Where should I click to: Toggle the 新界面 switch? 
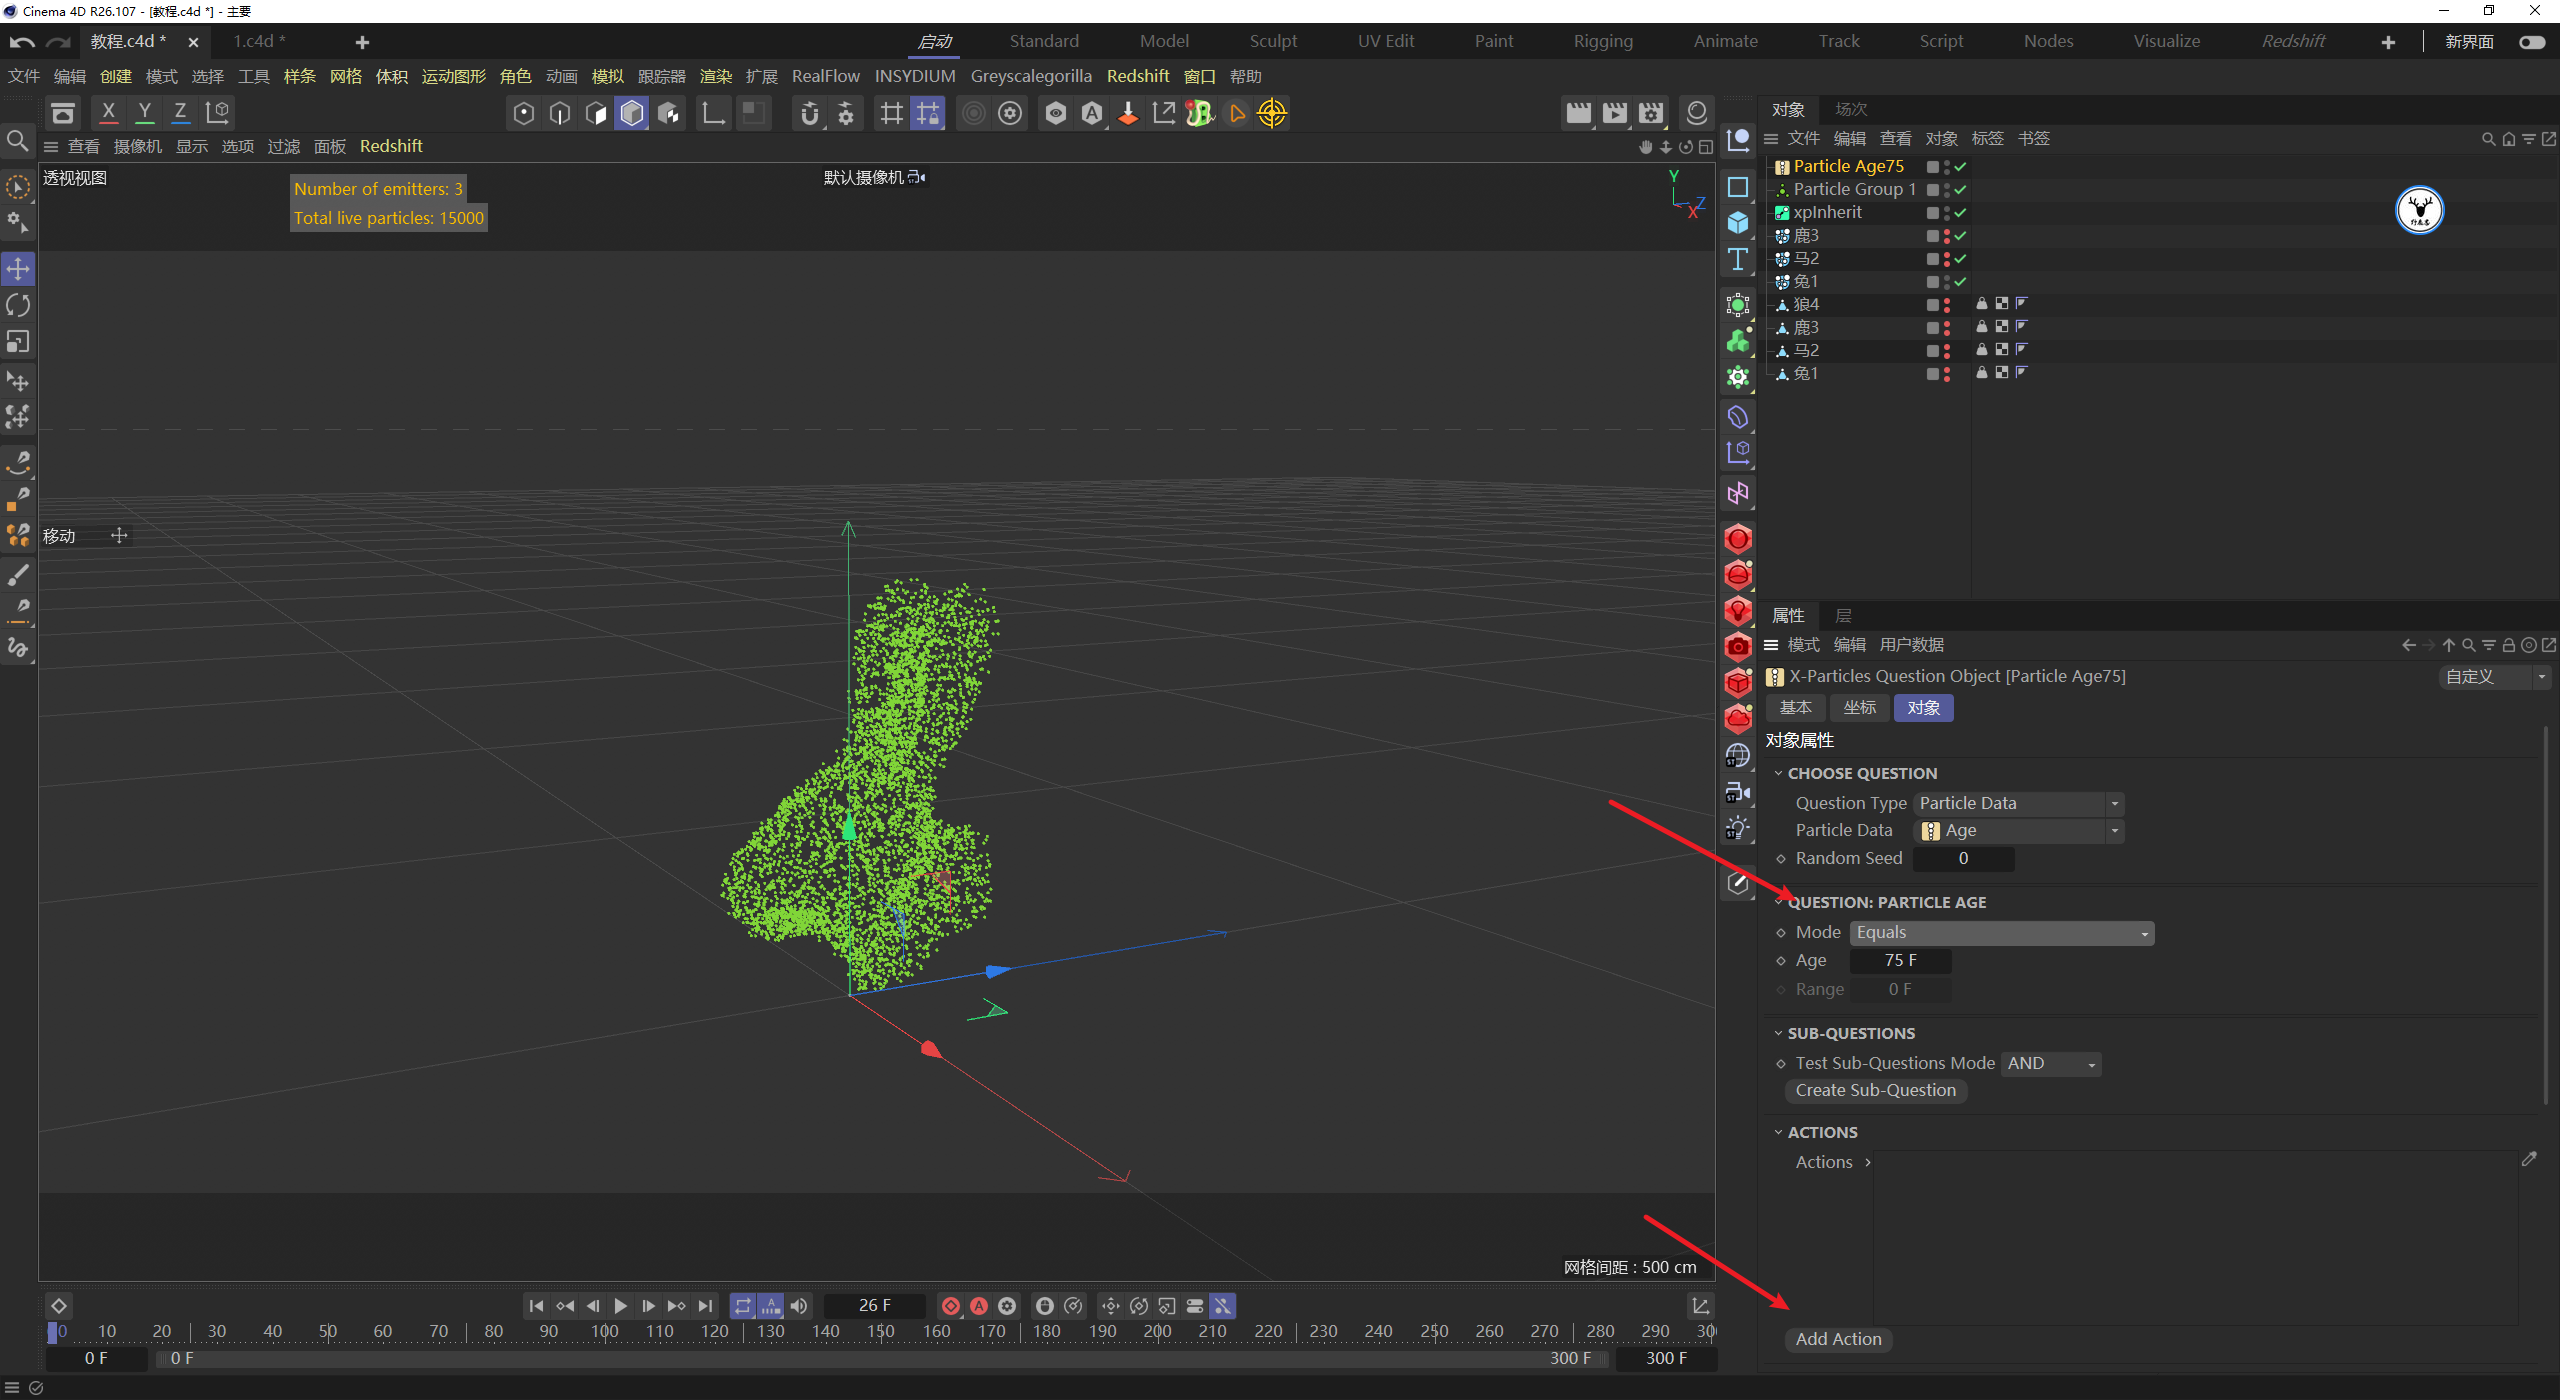click(2531, 42)
